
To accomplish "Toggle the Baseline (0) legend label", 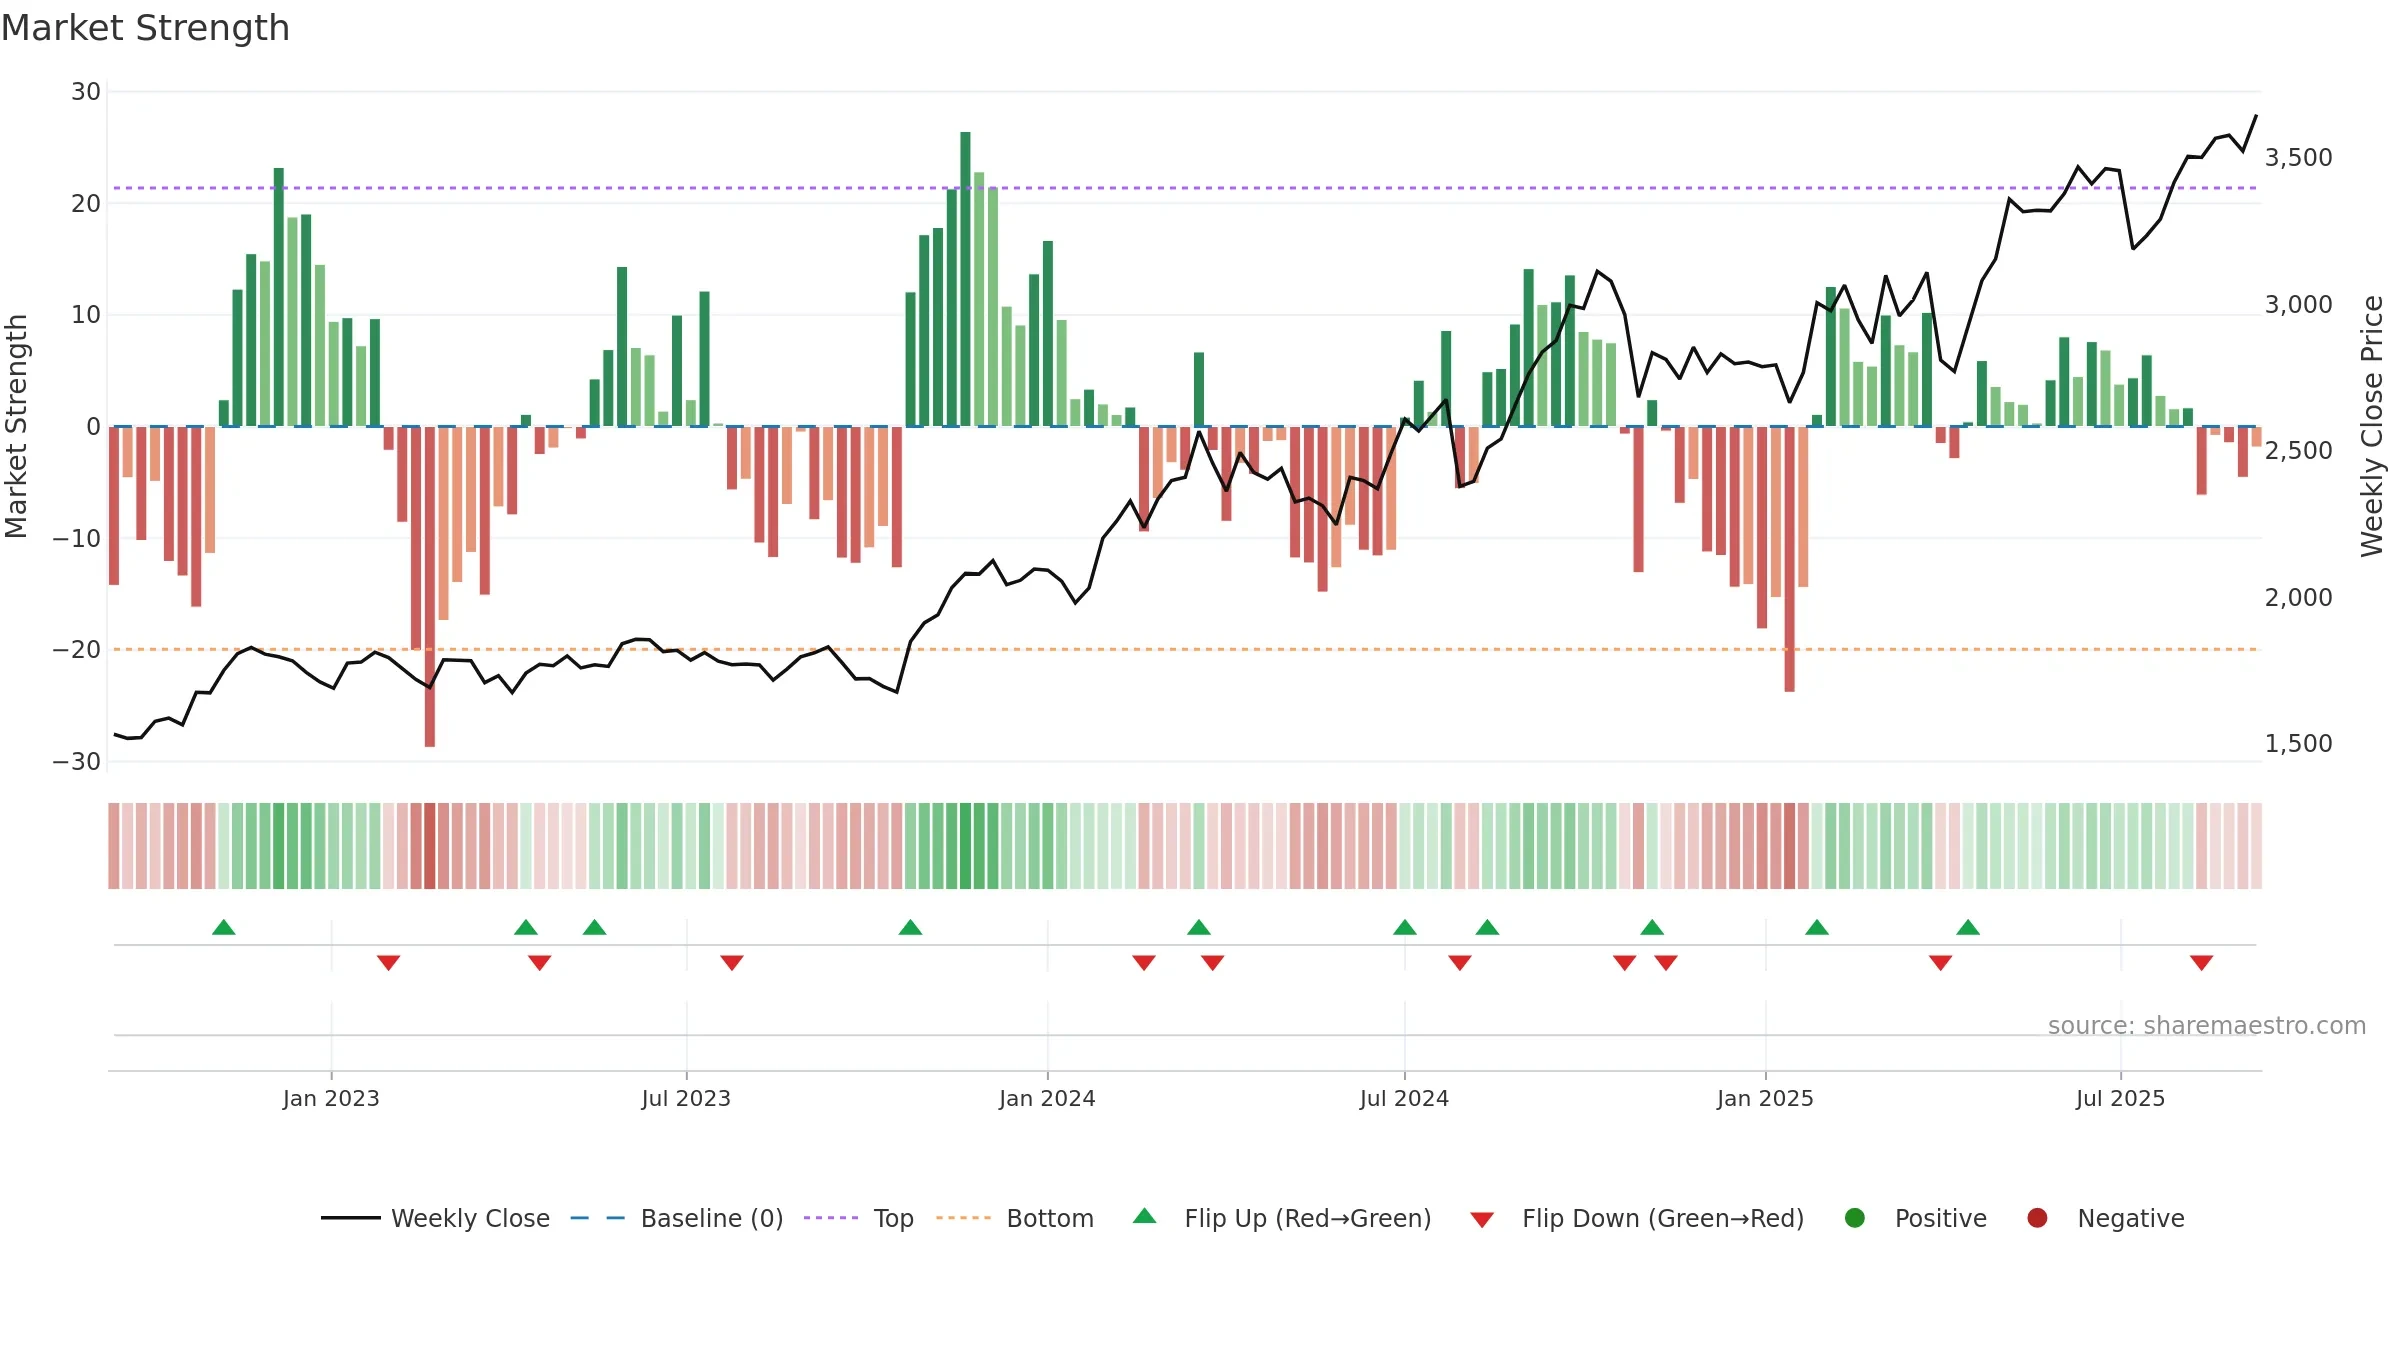I will [712, 1219].
